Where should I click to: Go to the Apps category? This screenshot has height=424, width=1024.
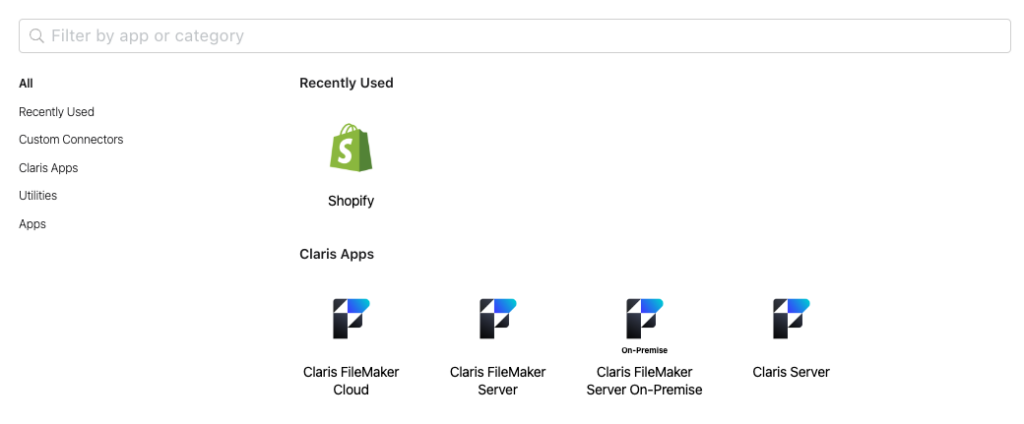[x=33, y=224]
